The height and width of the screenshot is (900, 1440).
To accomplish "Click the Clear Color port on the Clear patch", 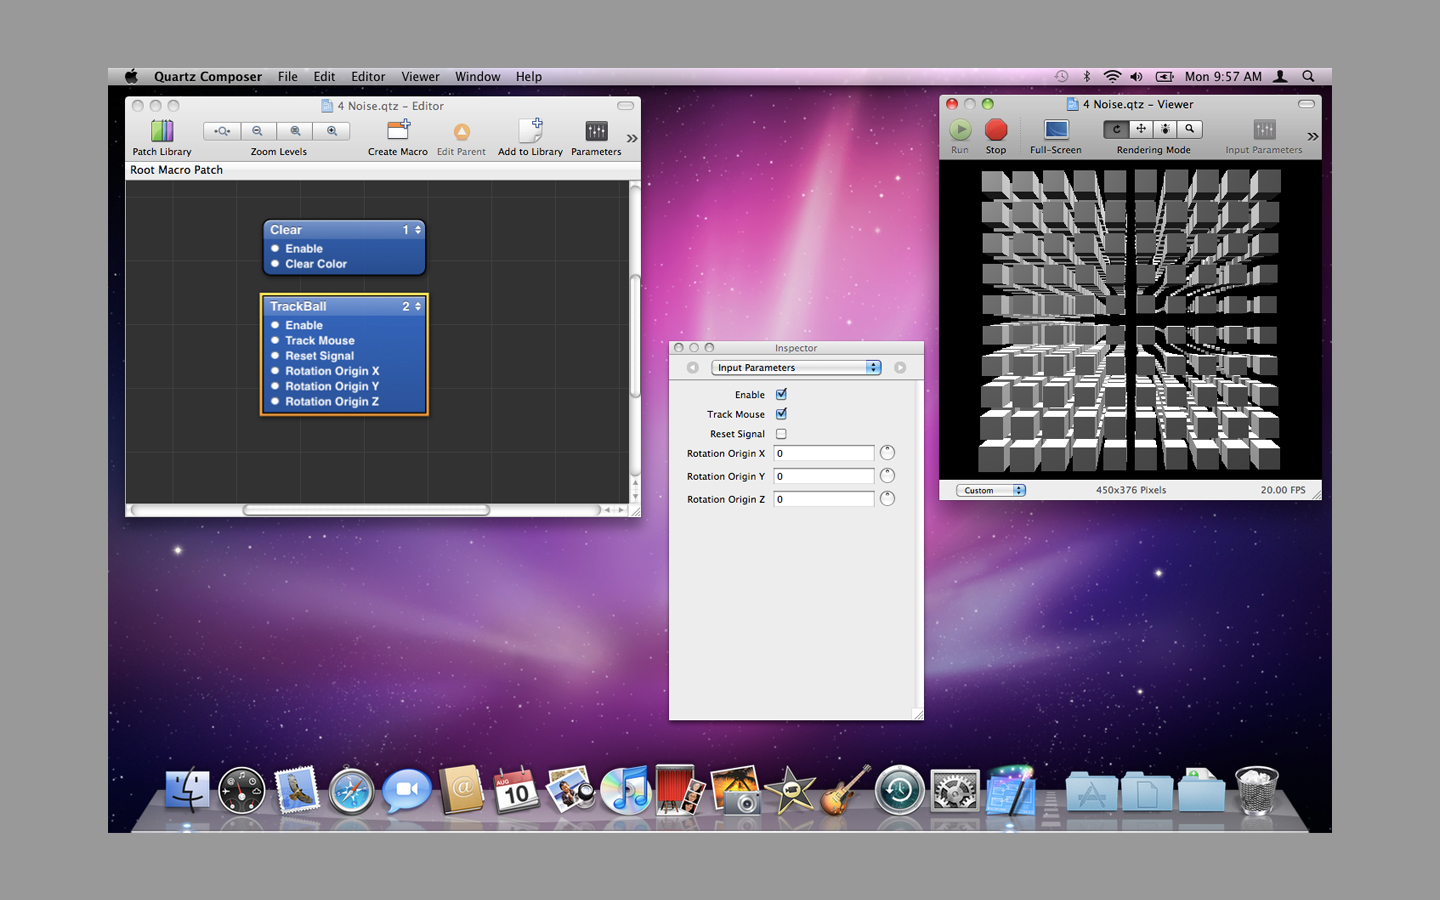I will click(275, 264).
